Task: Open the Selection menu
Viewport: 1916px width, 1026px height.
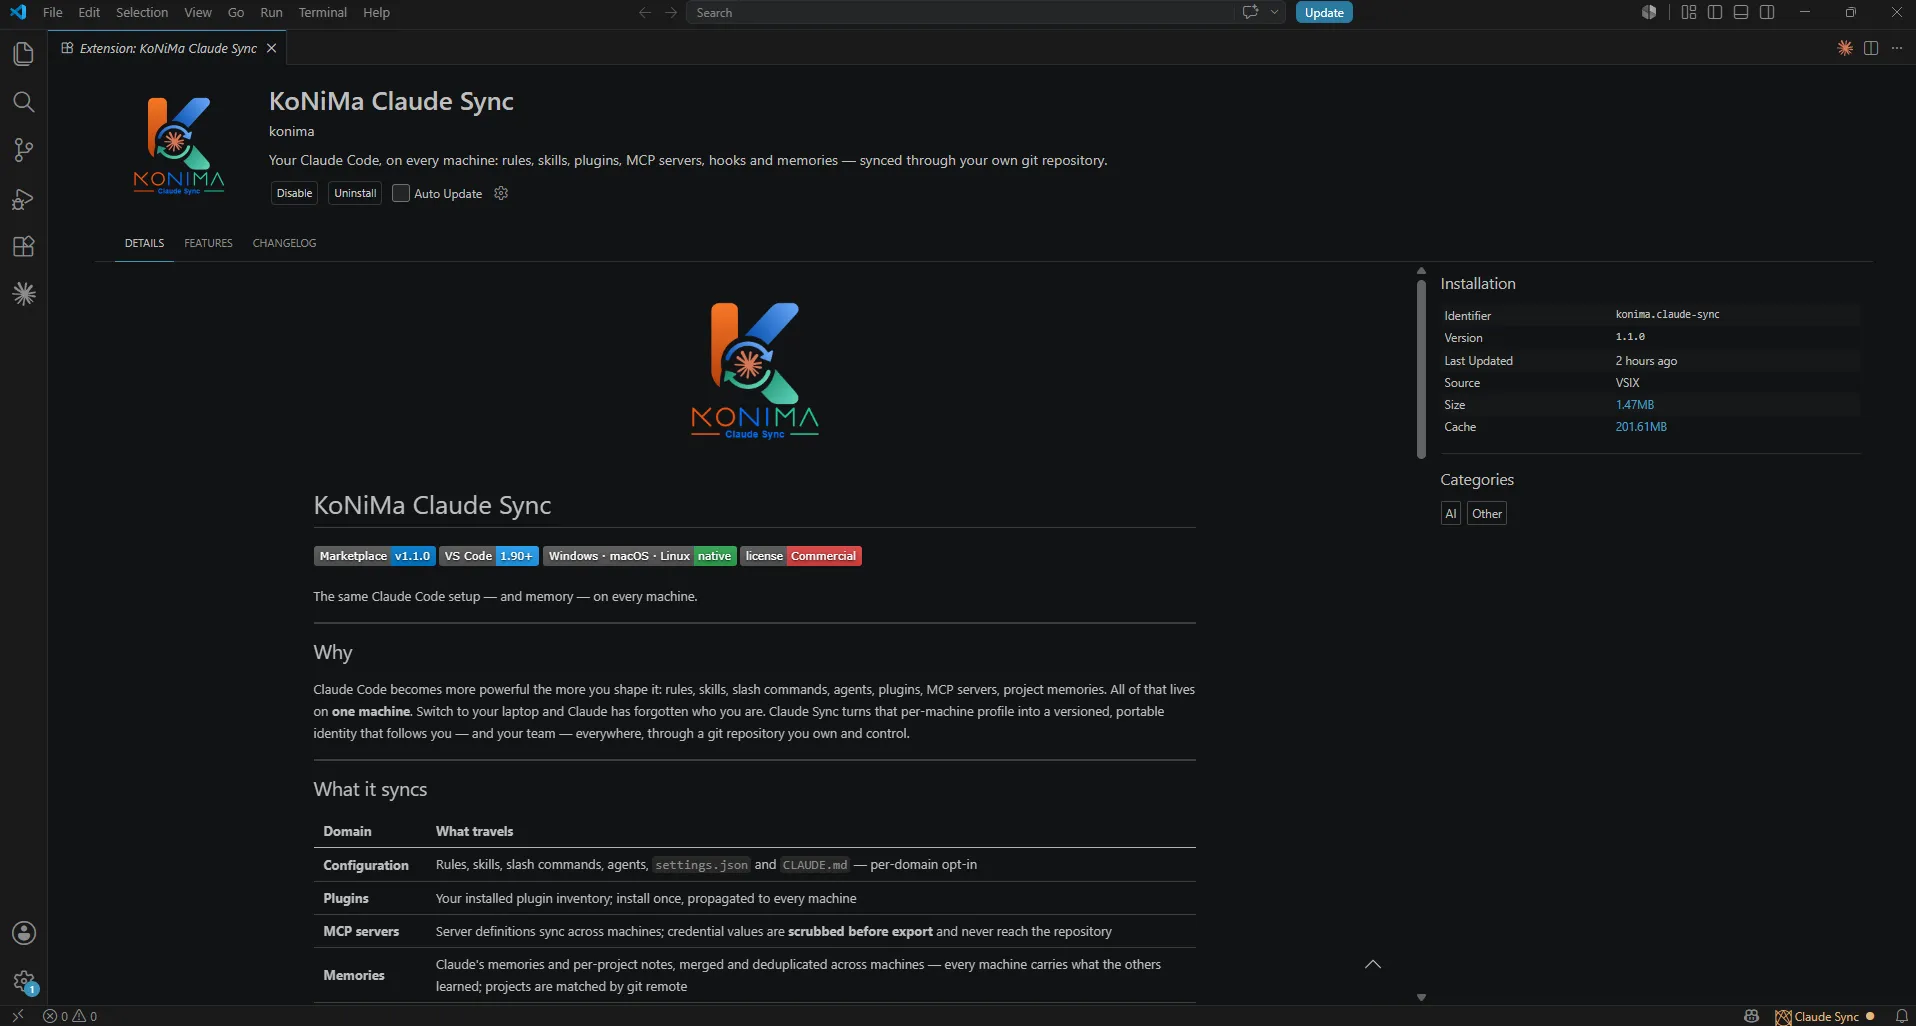Action: point(142,12)
